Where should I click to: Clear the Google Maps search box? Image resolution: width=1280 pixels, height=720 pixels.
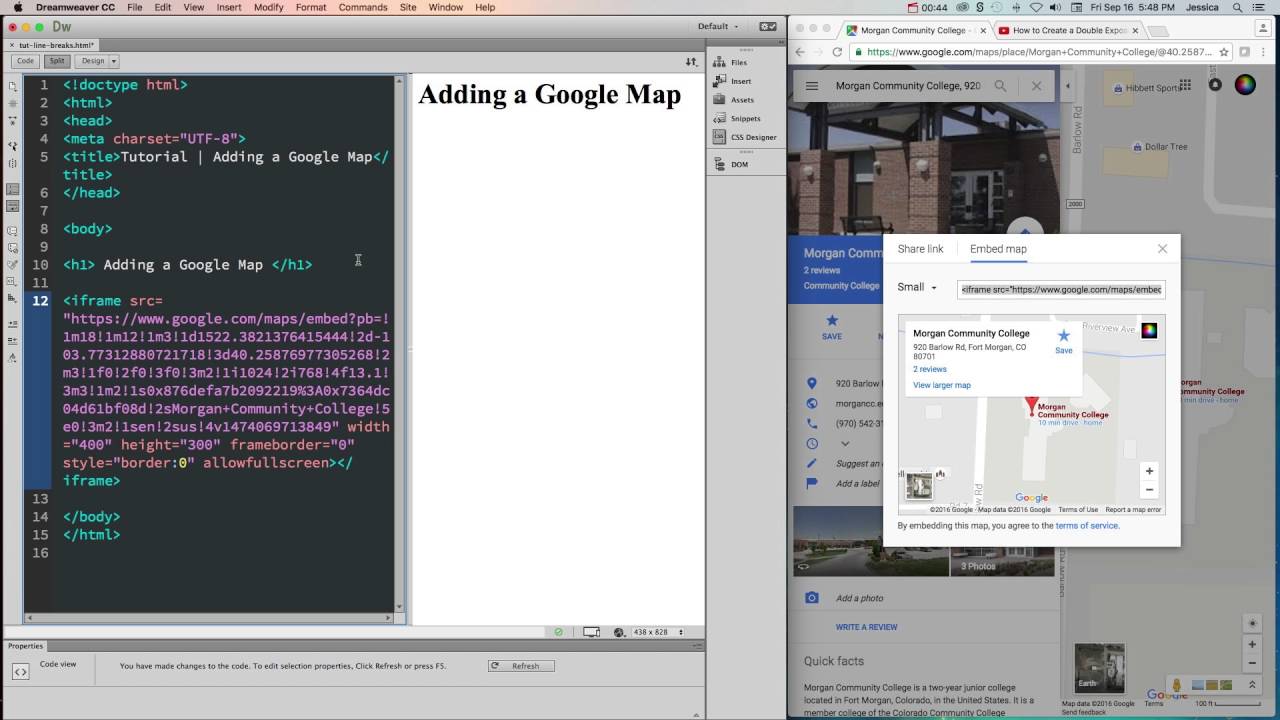click(x=1036, y=86)
